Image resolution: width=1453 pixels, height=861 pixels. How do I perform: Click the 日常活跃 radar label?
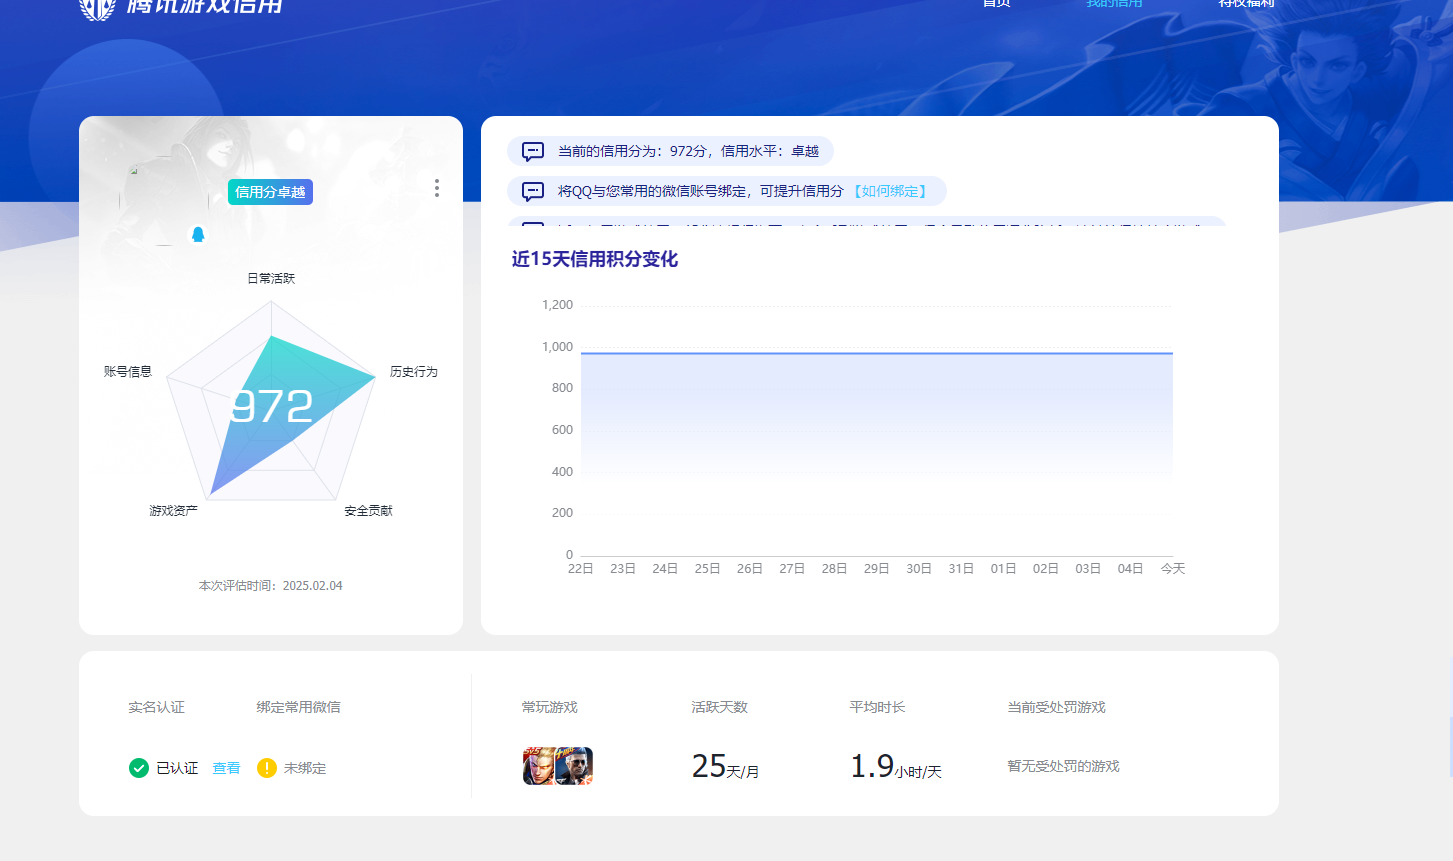tap(271, 278)
